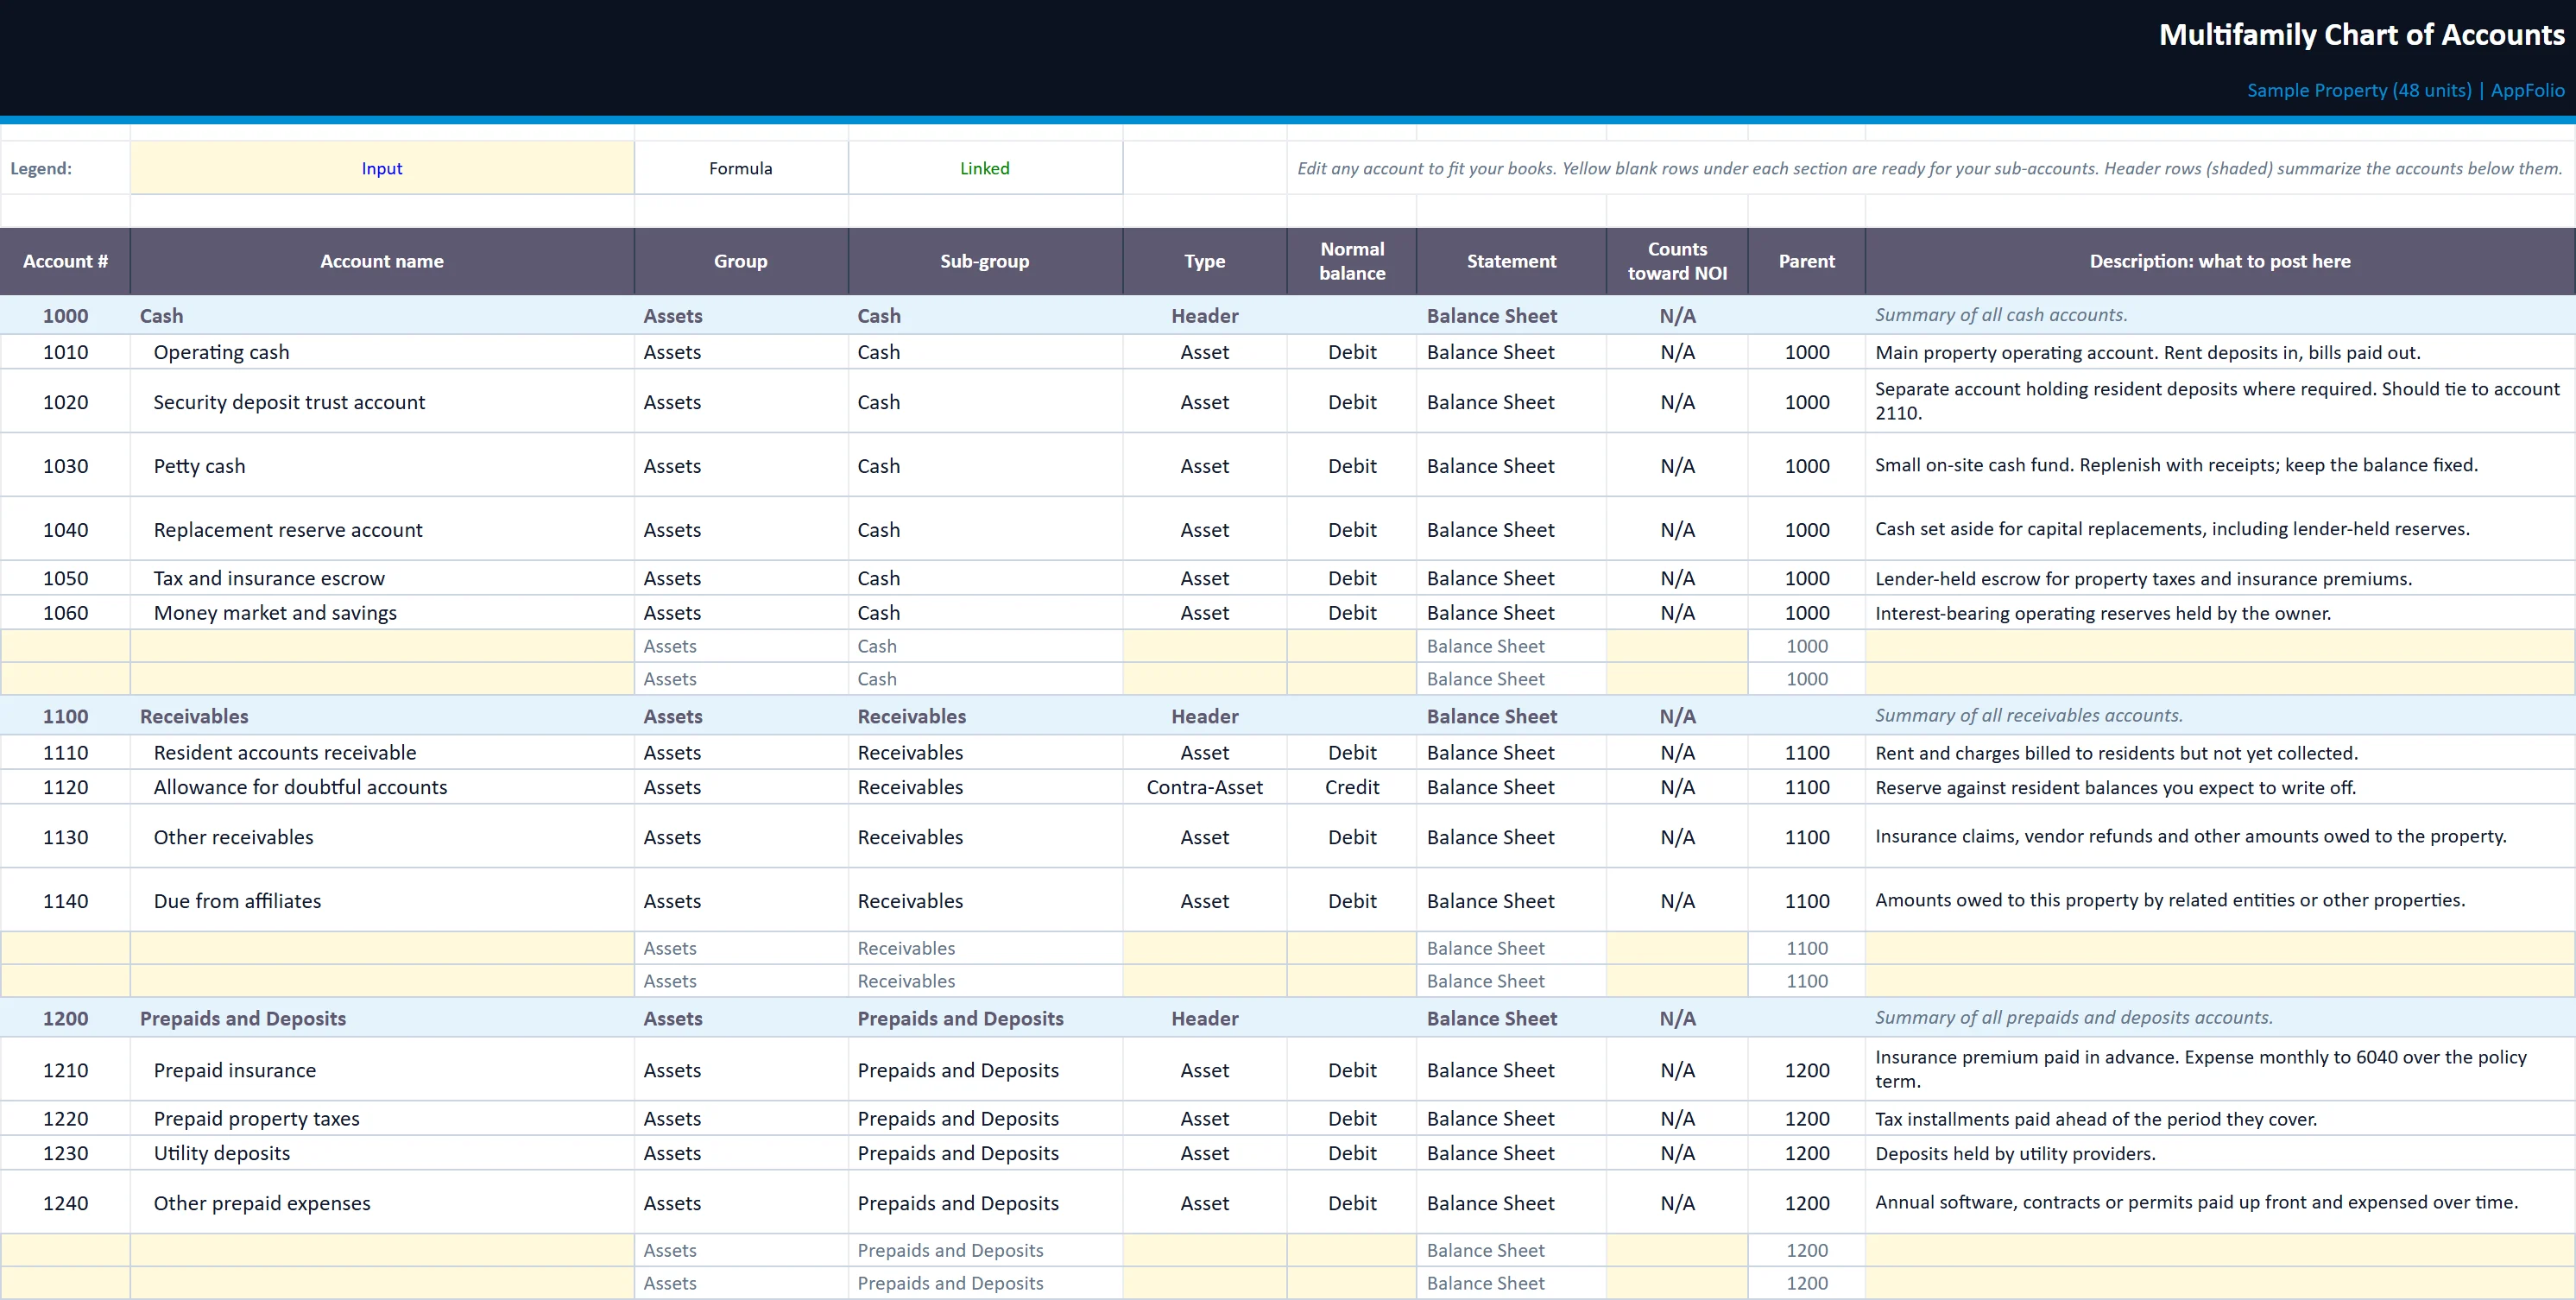The width and height of the screenshot is (2576, 1300).
Task: Click Sample Property (48 units) | AppFolio subtitle
Action: click(x=2405, y=90)
